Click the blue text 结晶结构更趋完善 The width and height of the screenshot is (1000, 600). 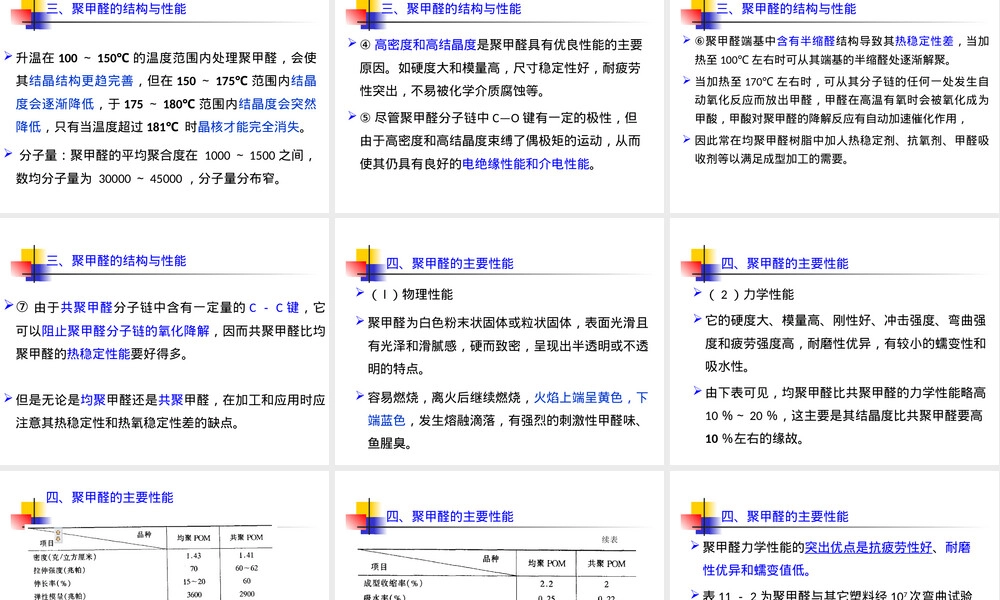pyautogui.click(x=81, y=81)
